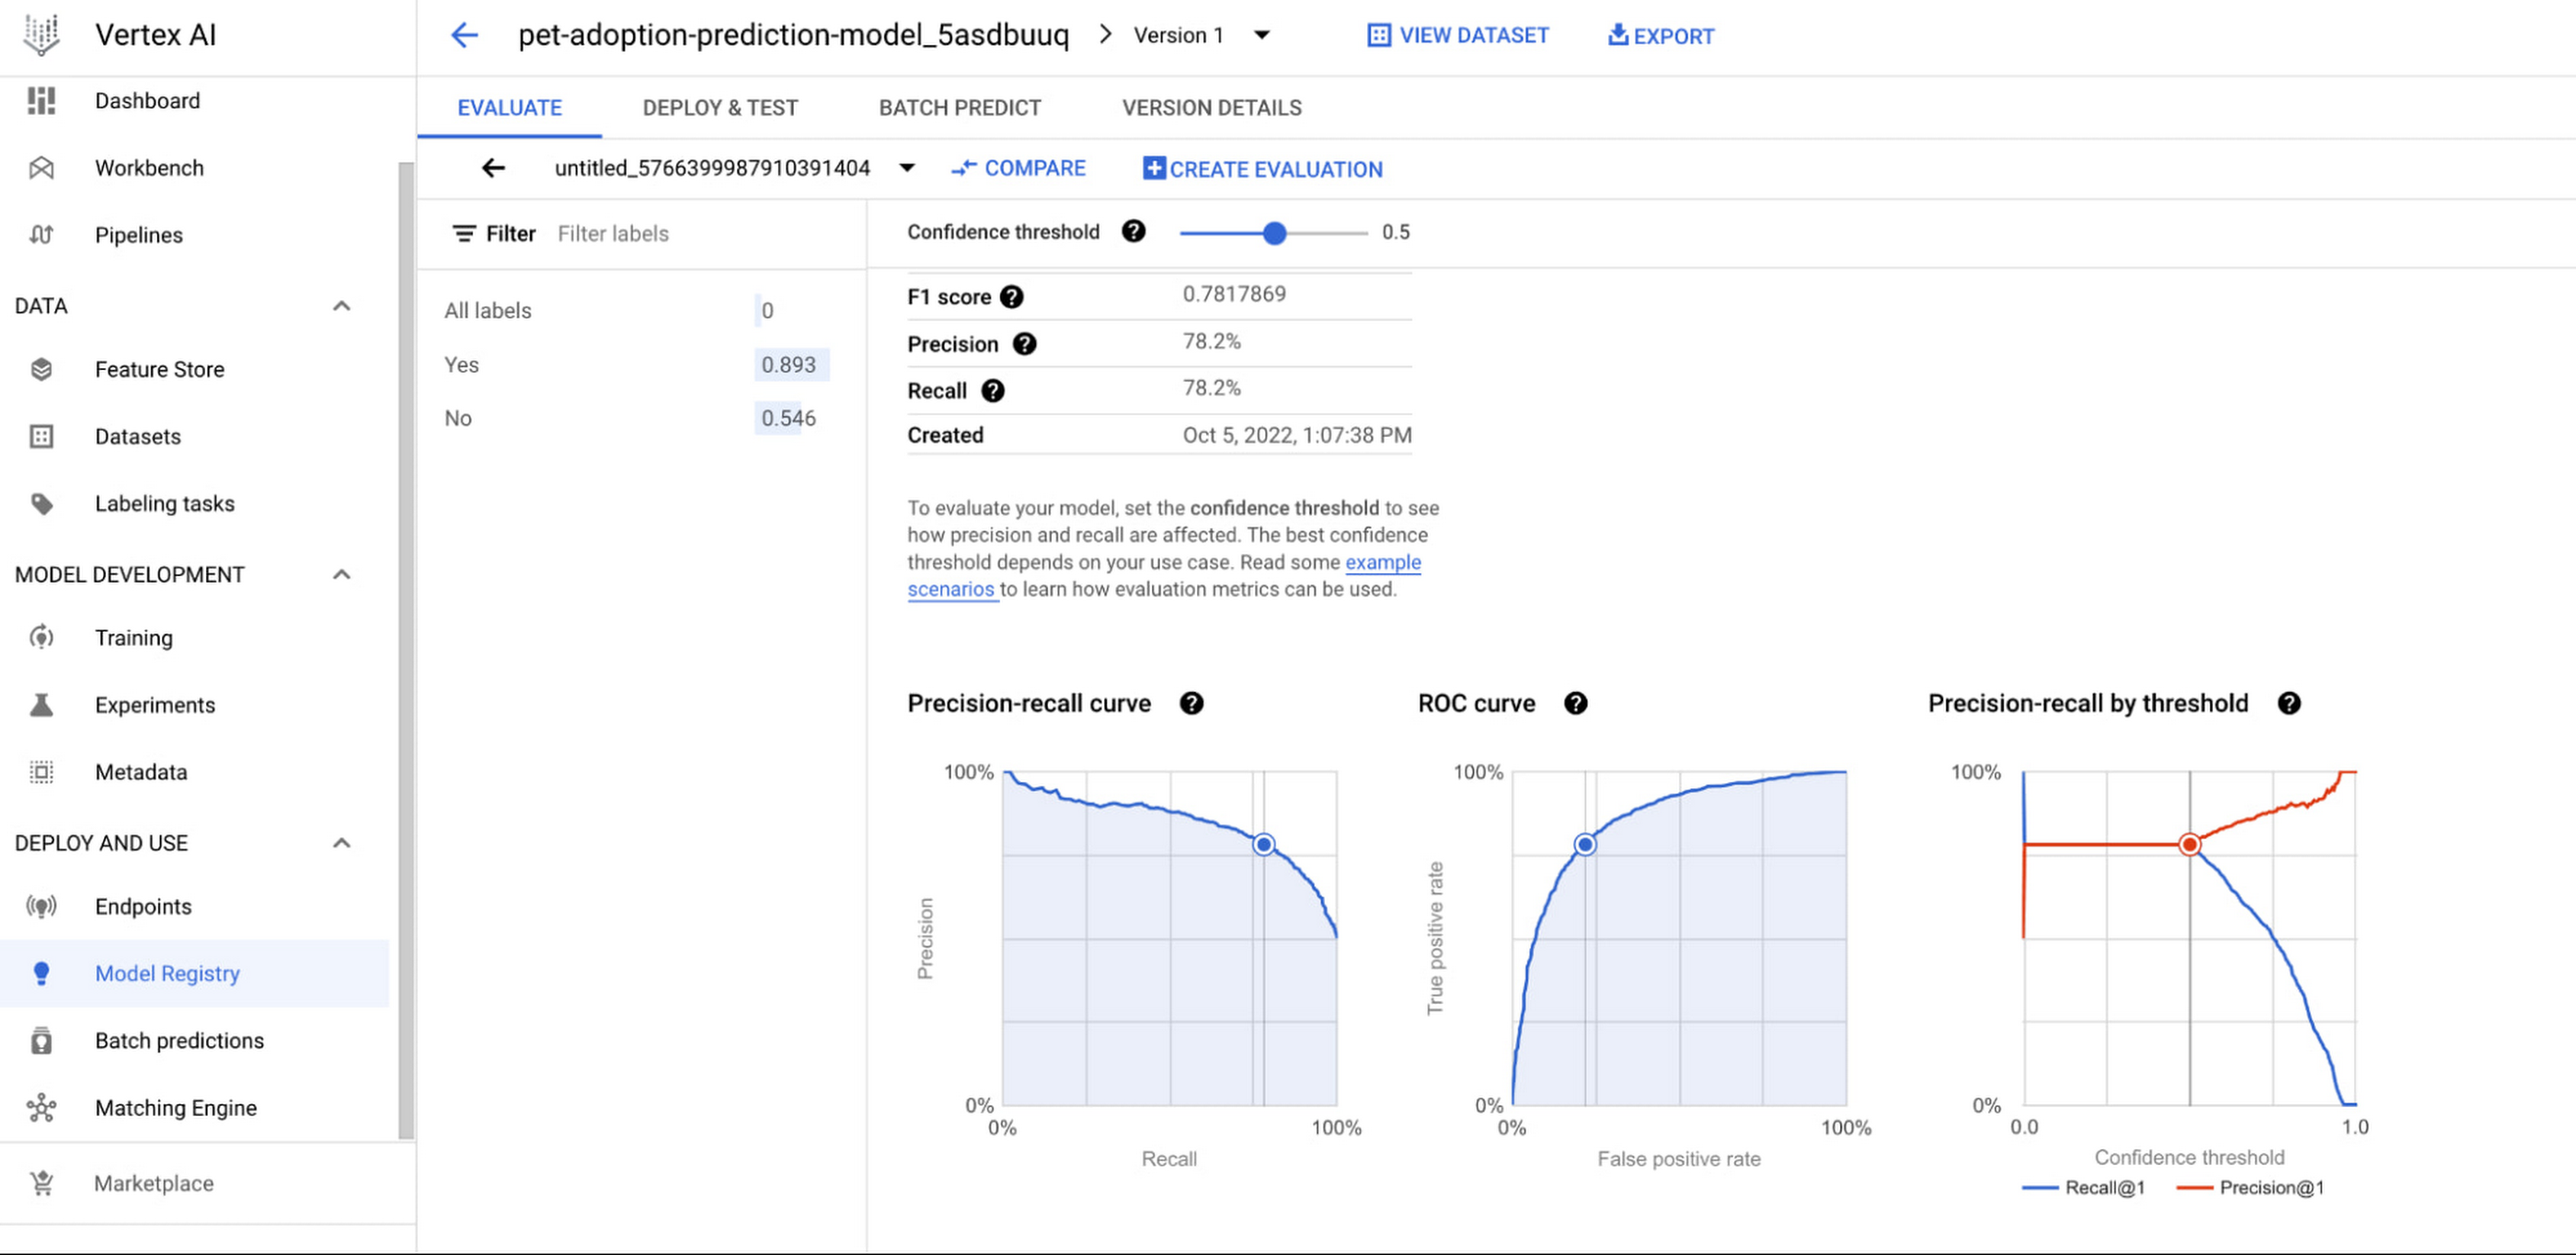This screenshot has height=1255, width=2576.
Task: Click the Matching Engine icon
Action: pos(41,1108)
